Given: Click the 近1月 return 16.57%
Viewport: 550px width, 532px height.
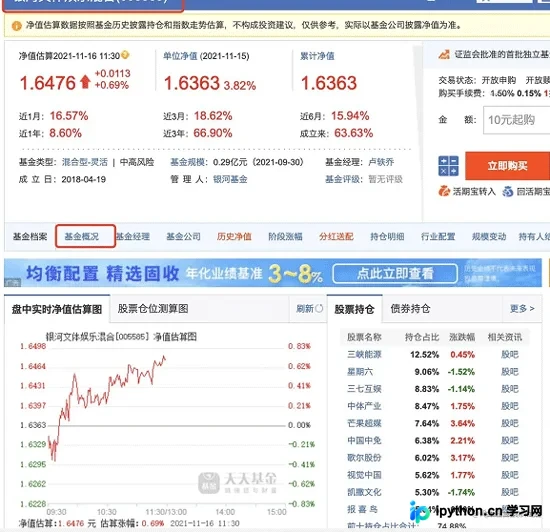Looking at the screenshot, I should (x=69, y=116).
